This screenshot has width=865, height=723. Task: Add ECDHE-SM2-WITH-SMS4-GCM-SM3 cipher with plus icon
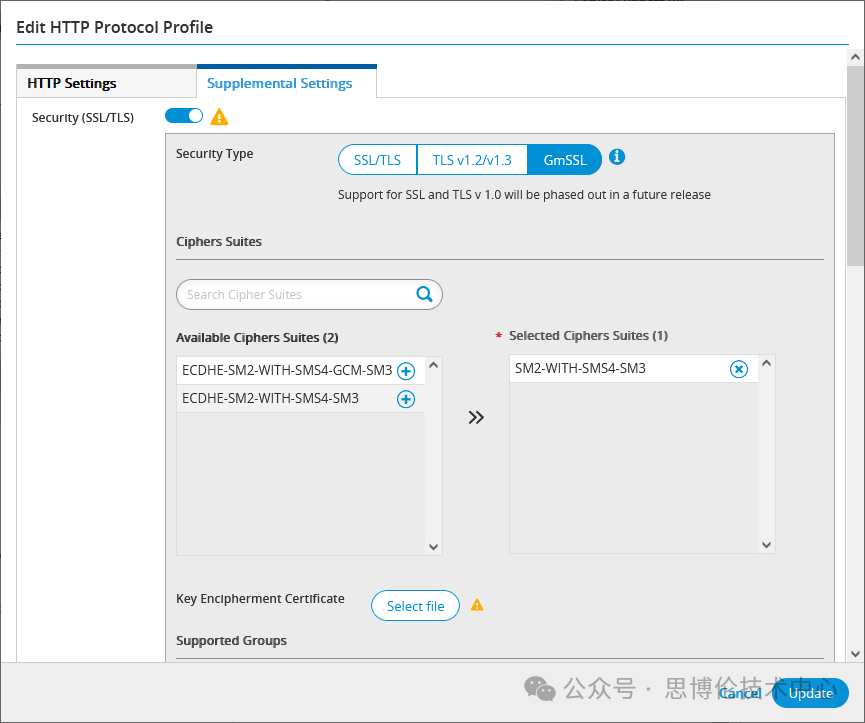pos(406,371)
